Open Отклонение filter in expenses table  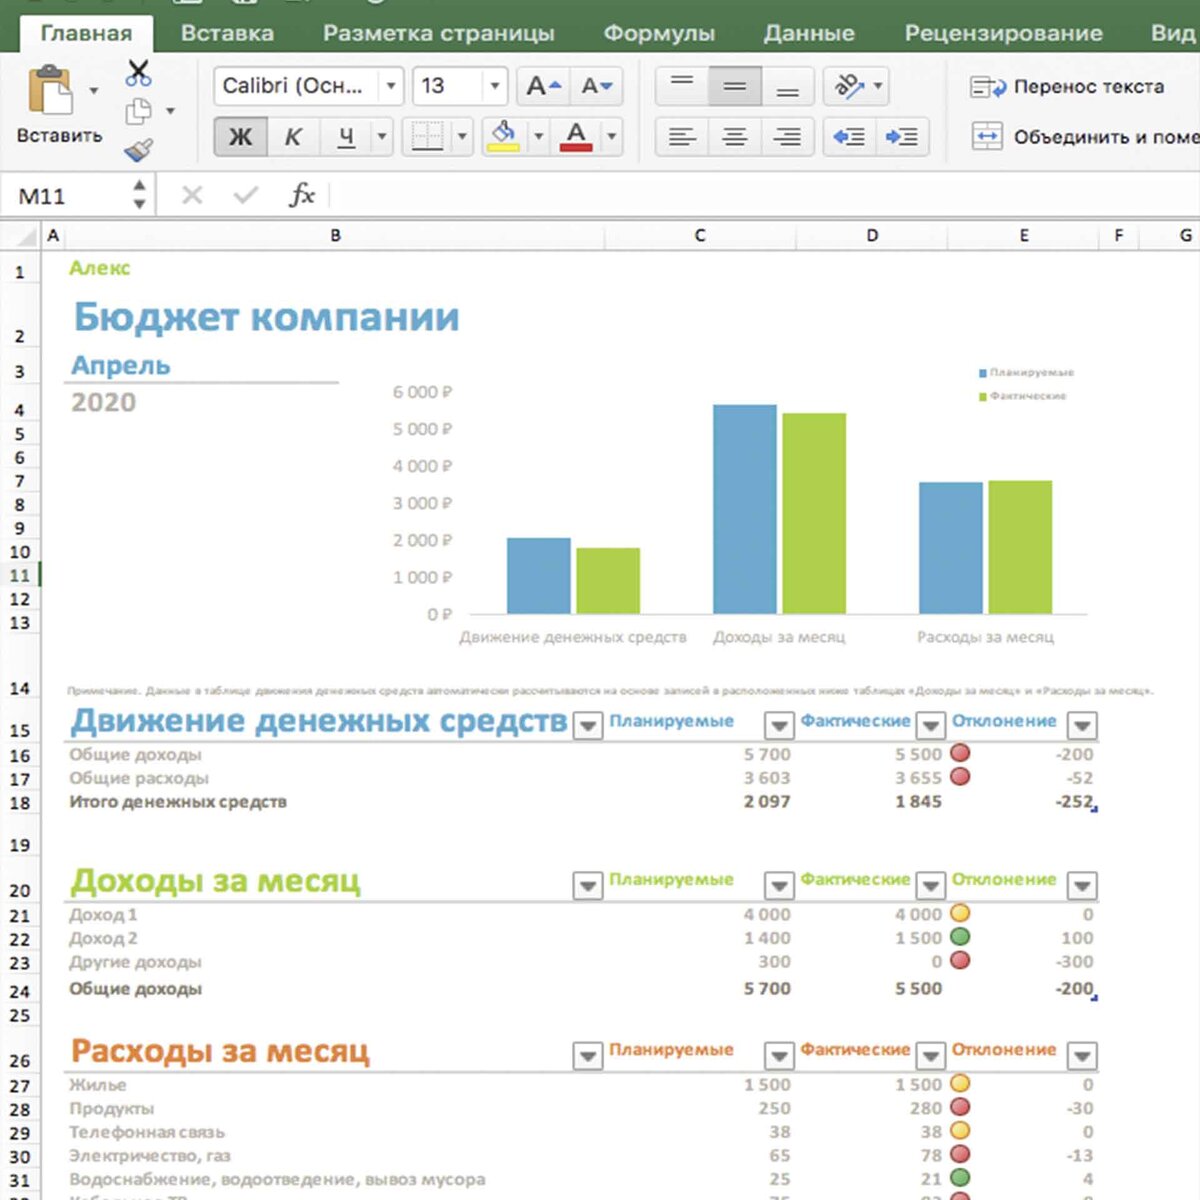[x=1082, y=1055]
